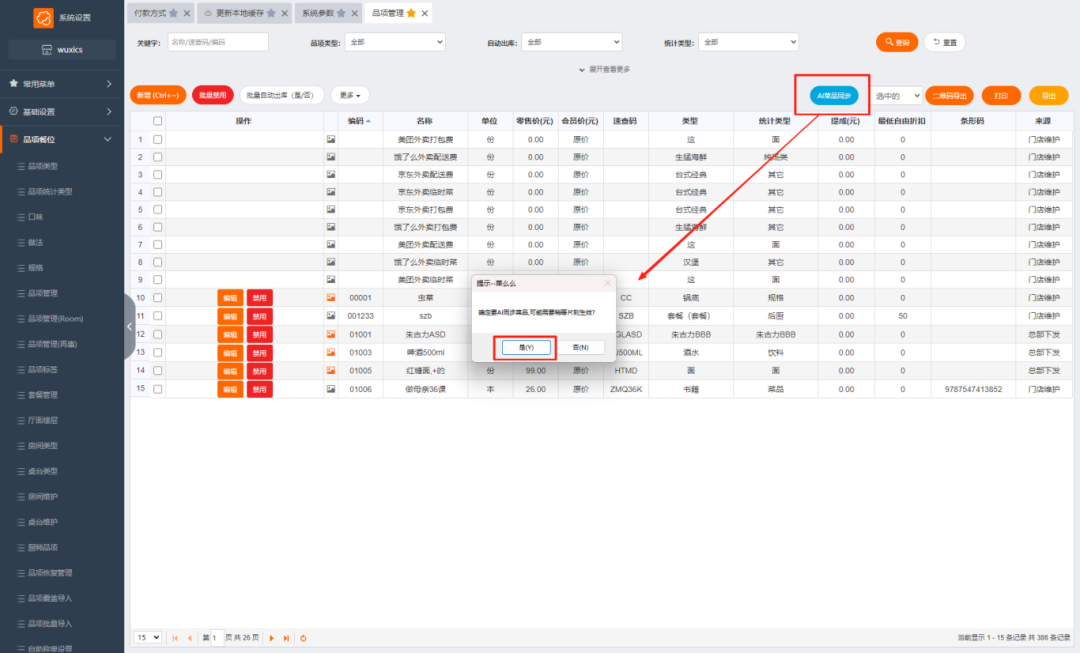Open the 品项类型 dropdown
The height and width of the screenshot is (653, 1080).
click(x=394, y=42)
